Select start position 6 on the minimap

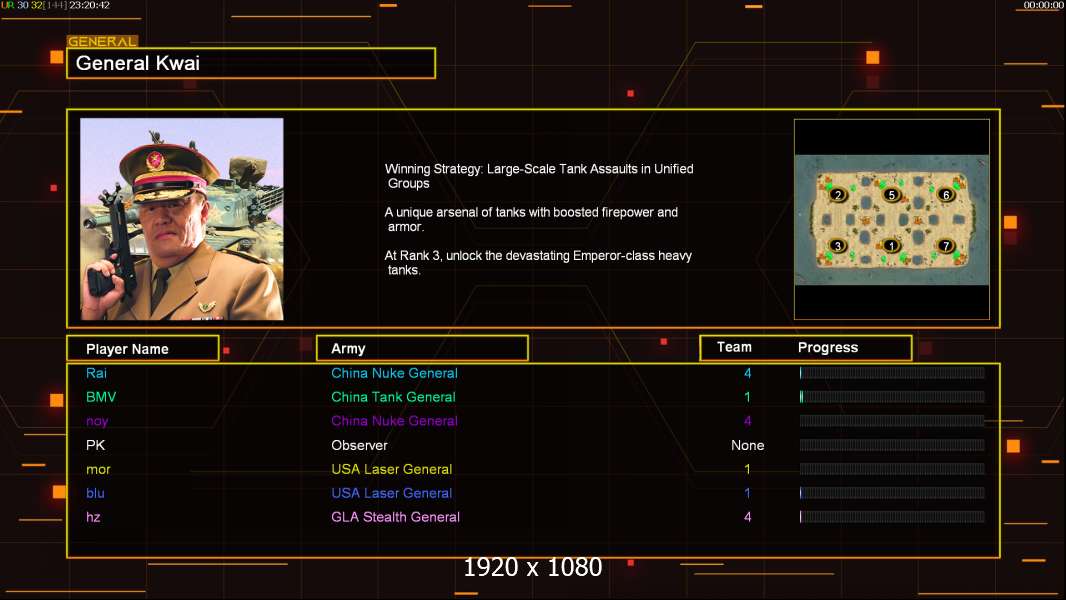[945, 195]
